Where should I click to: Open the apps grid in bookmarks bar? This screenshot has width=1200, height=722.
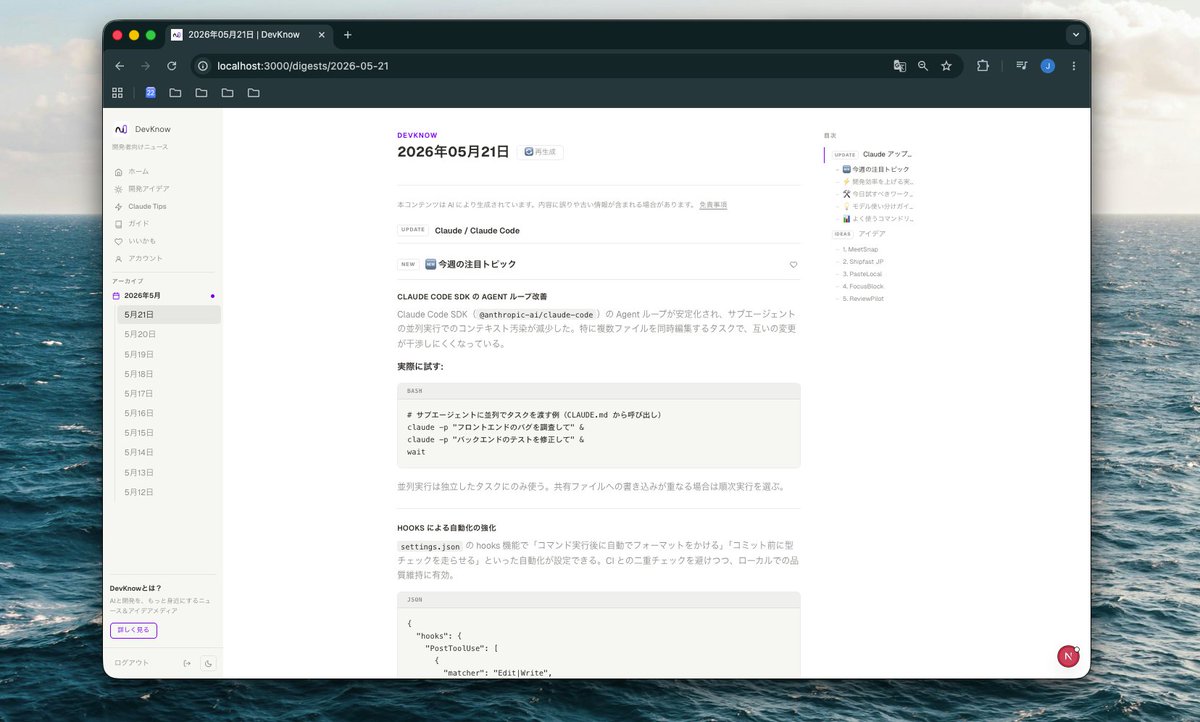[117, 93]
